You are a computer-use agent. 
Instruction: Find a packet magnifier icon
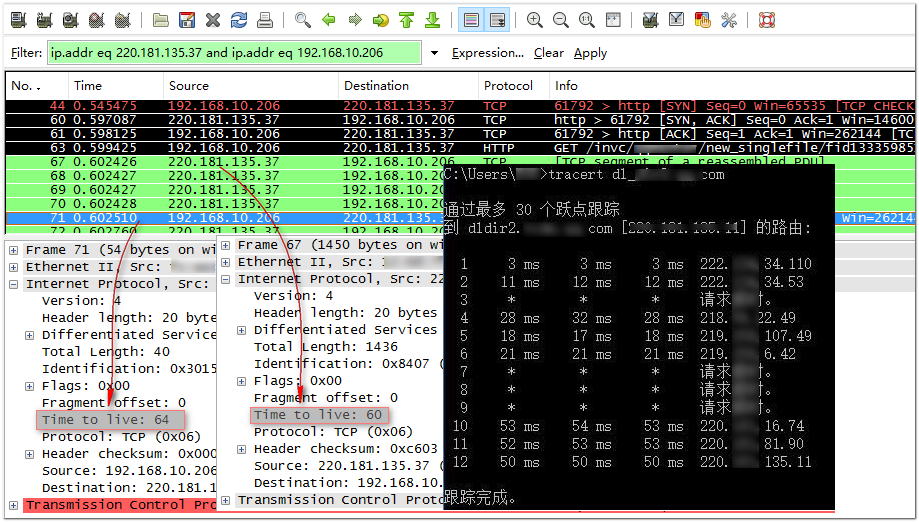pyautogui.click(x=302, y=21)
